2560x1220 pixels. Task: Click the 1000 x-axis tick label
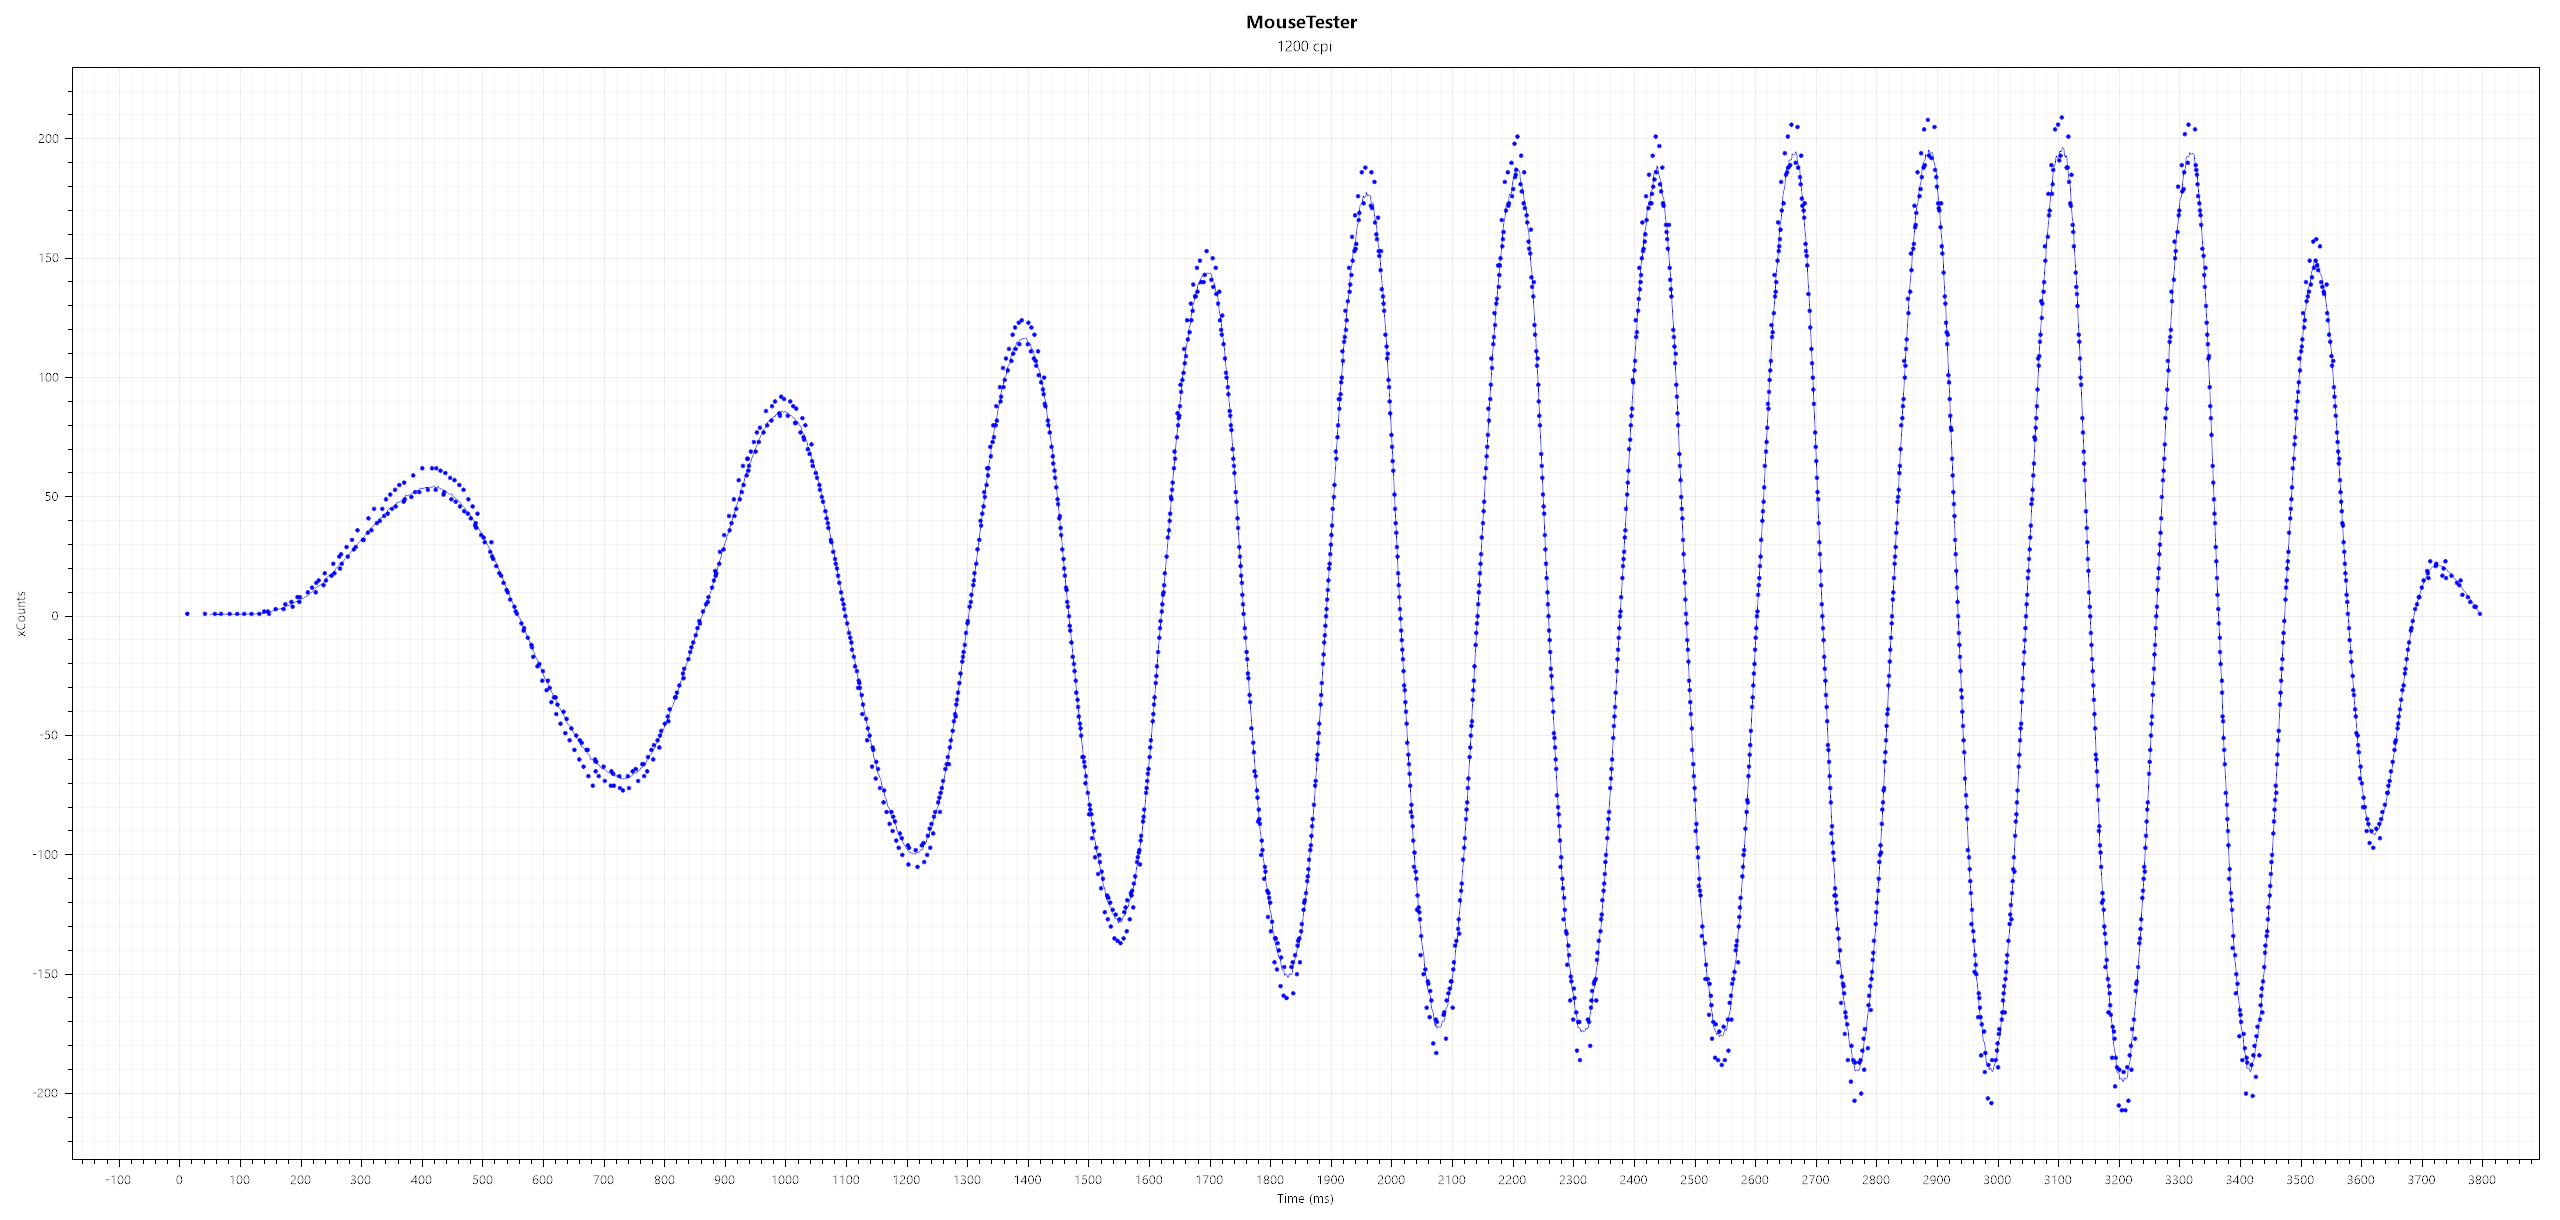click(785, 1179)
